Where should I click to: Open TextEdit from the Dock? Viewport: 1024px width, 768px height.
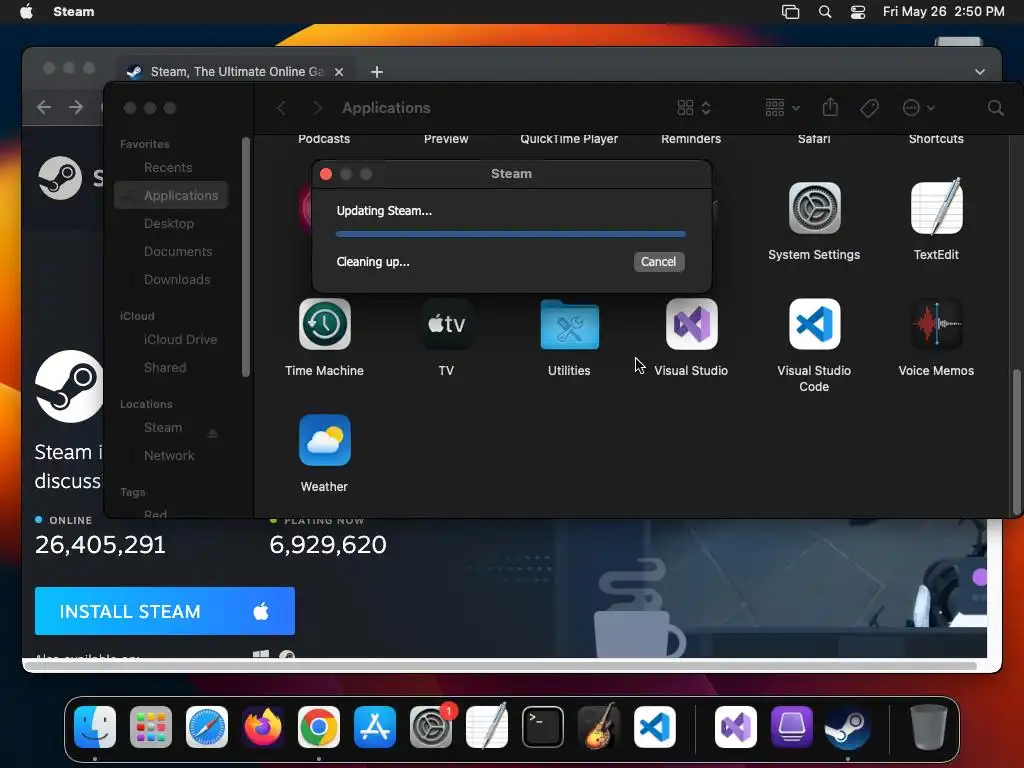[x=487, y=726]
